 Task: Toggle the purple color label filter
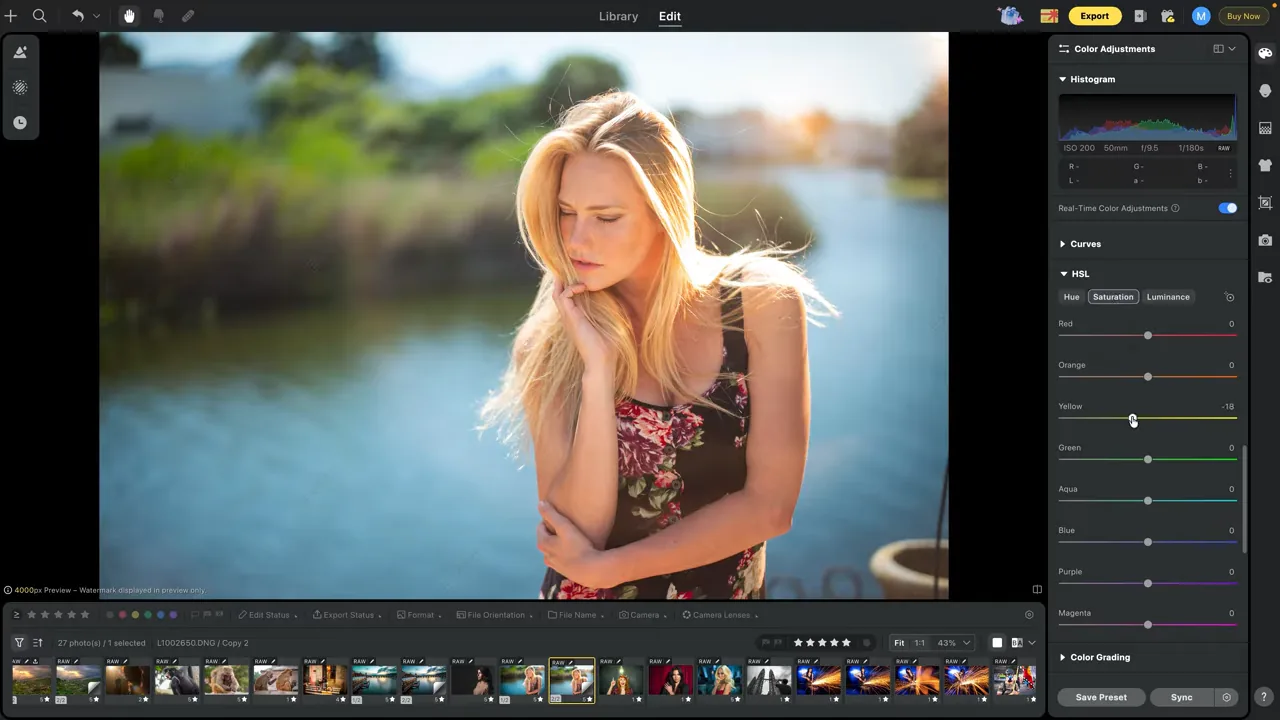point(173,615)
